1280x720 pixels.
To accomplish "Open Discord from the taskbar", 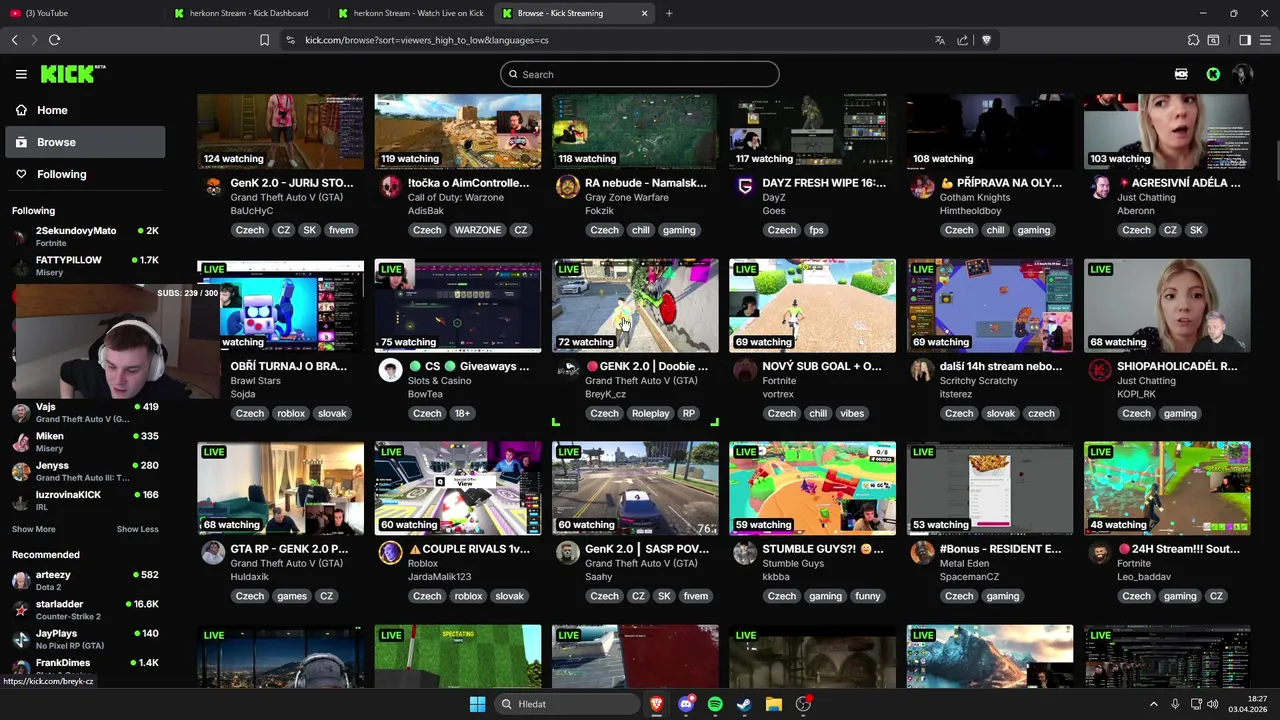I will tap(686, 704).
